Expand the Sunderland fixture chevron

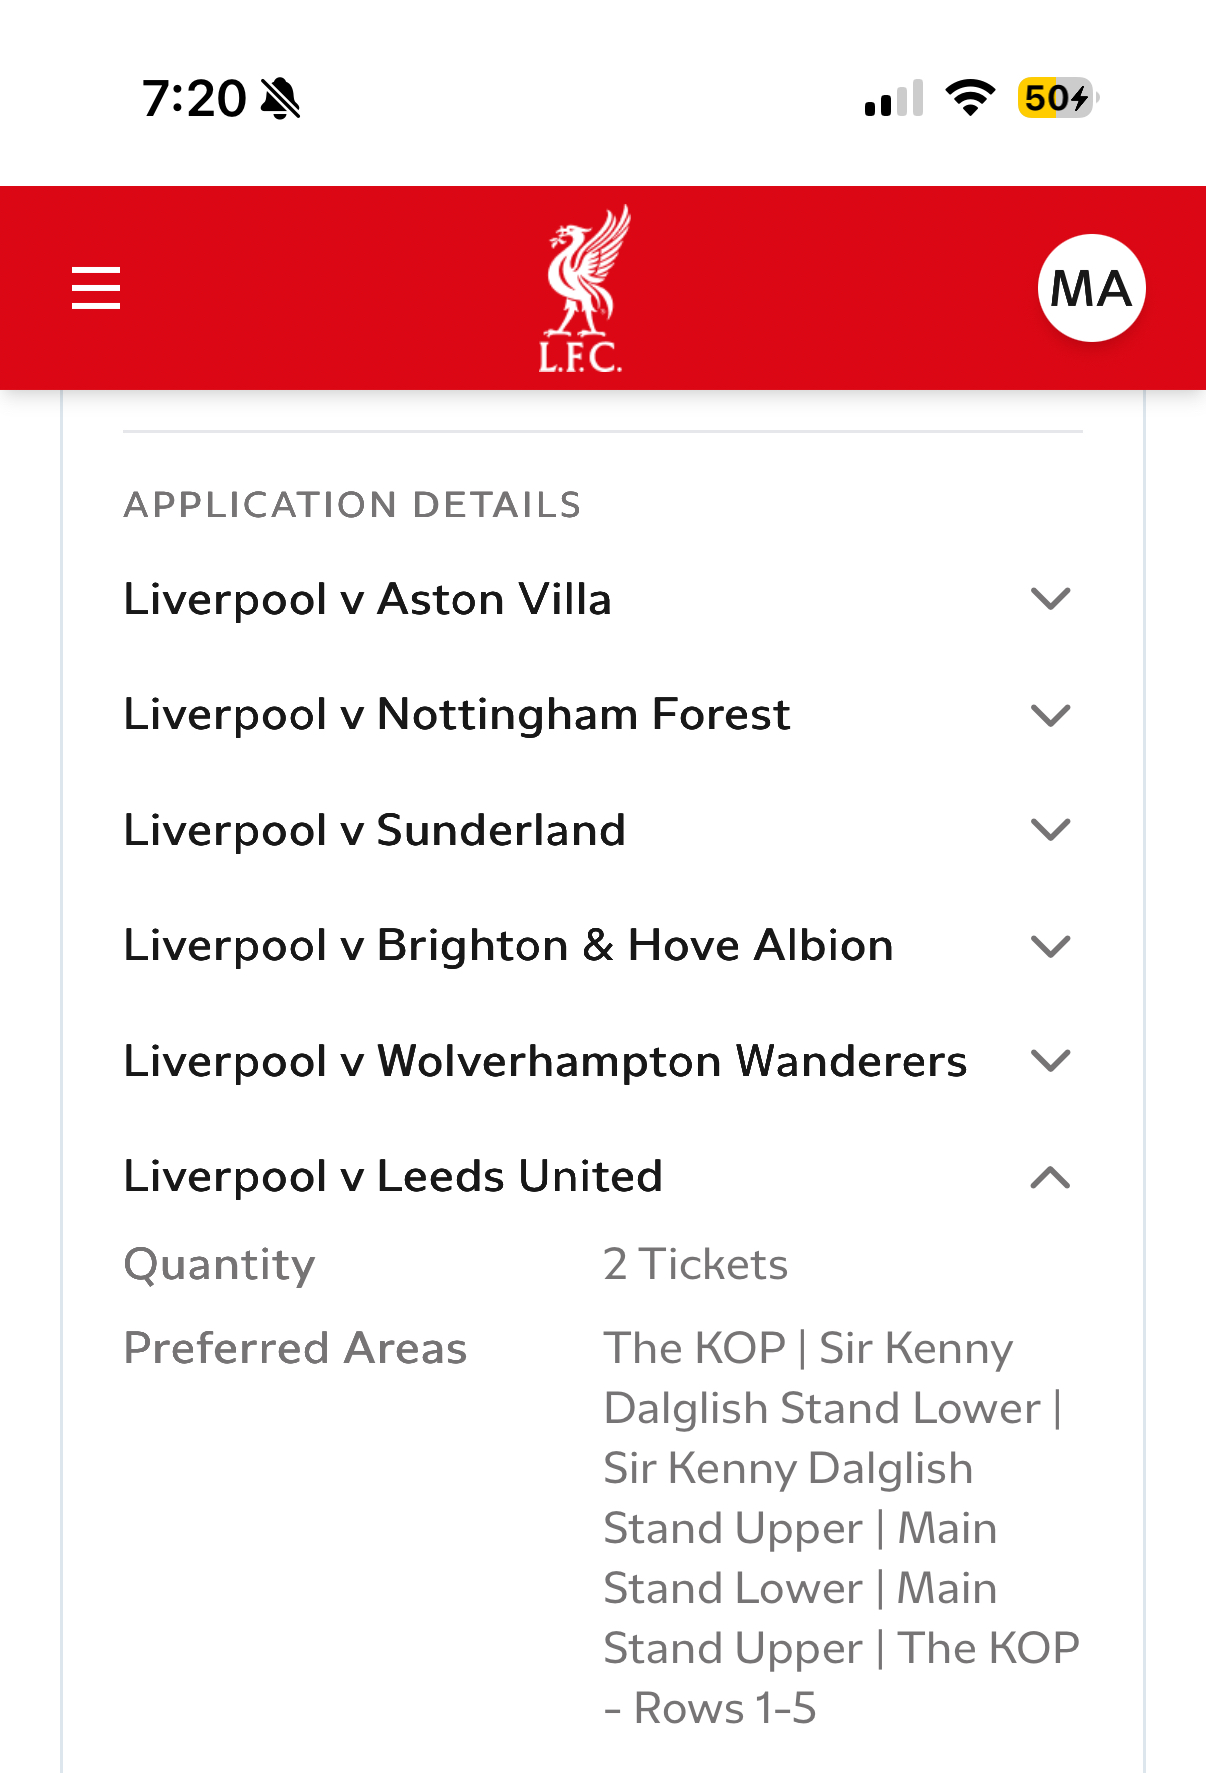point(1050,830)
